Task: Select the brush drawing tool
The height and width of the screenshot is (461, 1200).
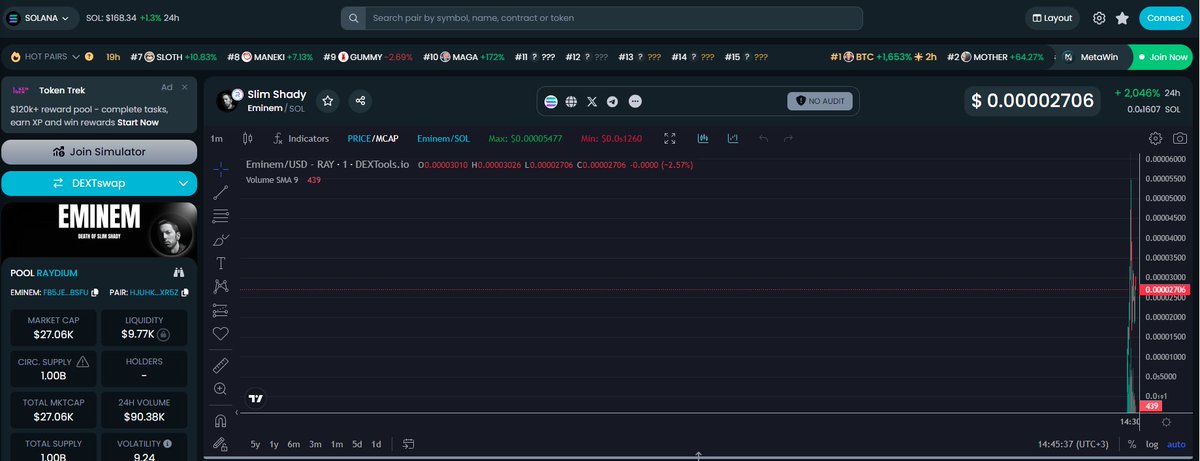Action: [x=221, y=240]
